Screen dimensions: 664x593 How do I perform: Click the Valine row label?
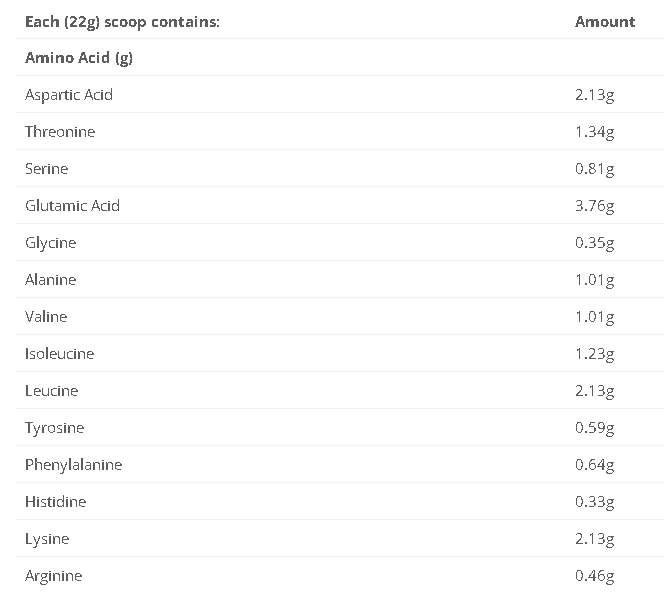(46, 317)
